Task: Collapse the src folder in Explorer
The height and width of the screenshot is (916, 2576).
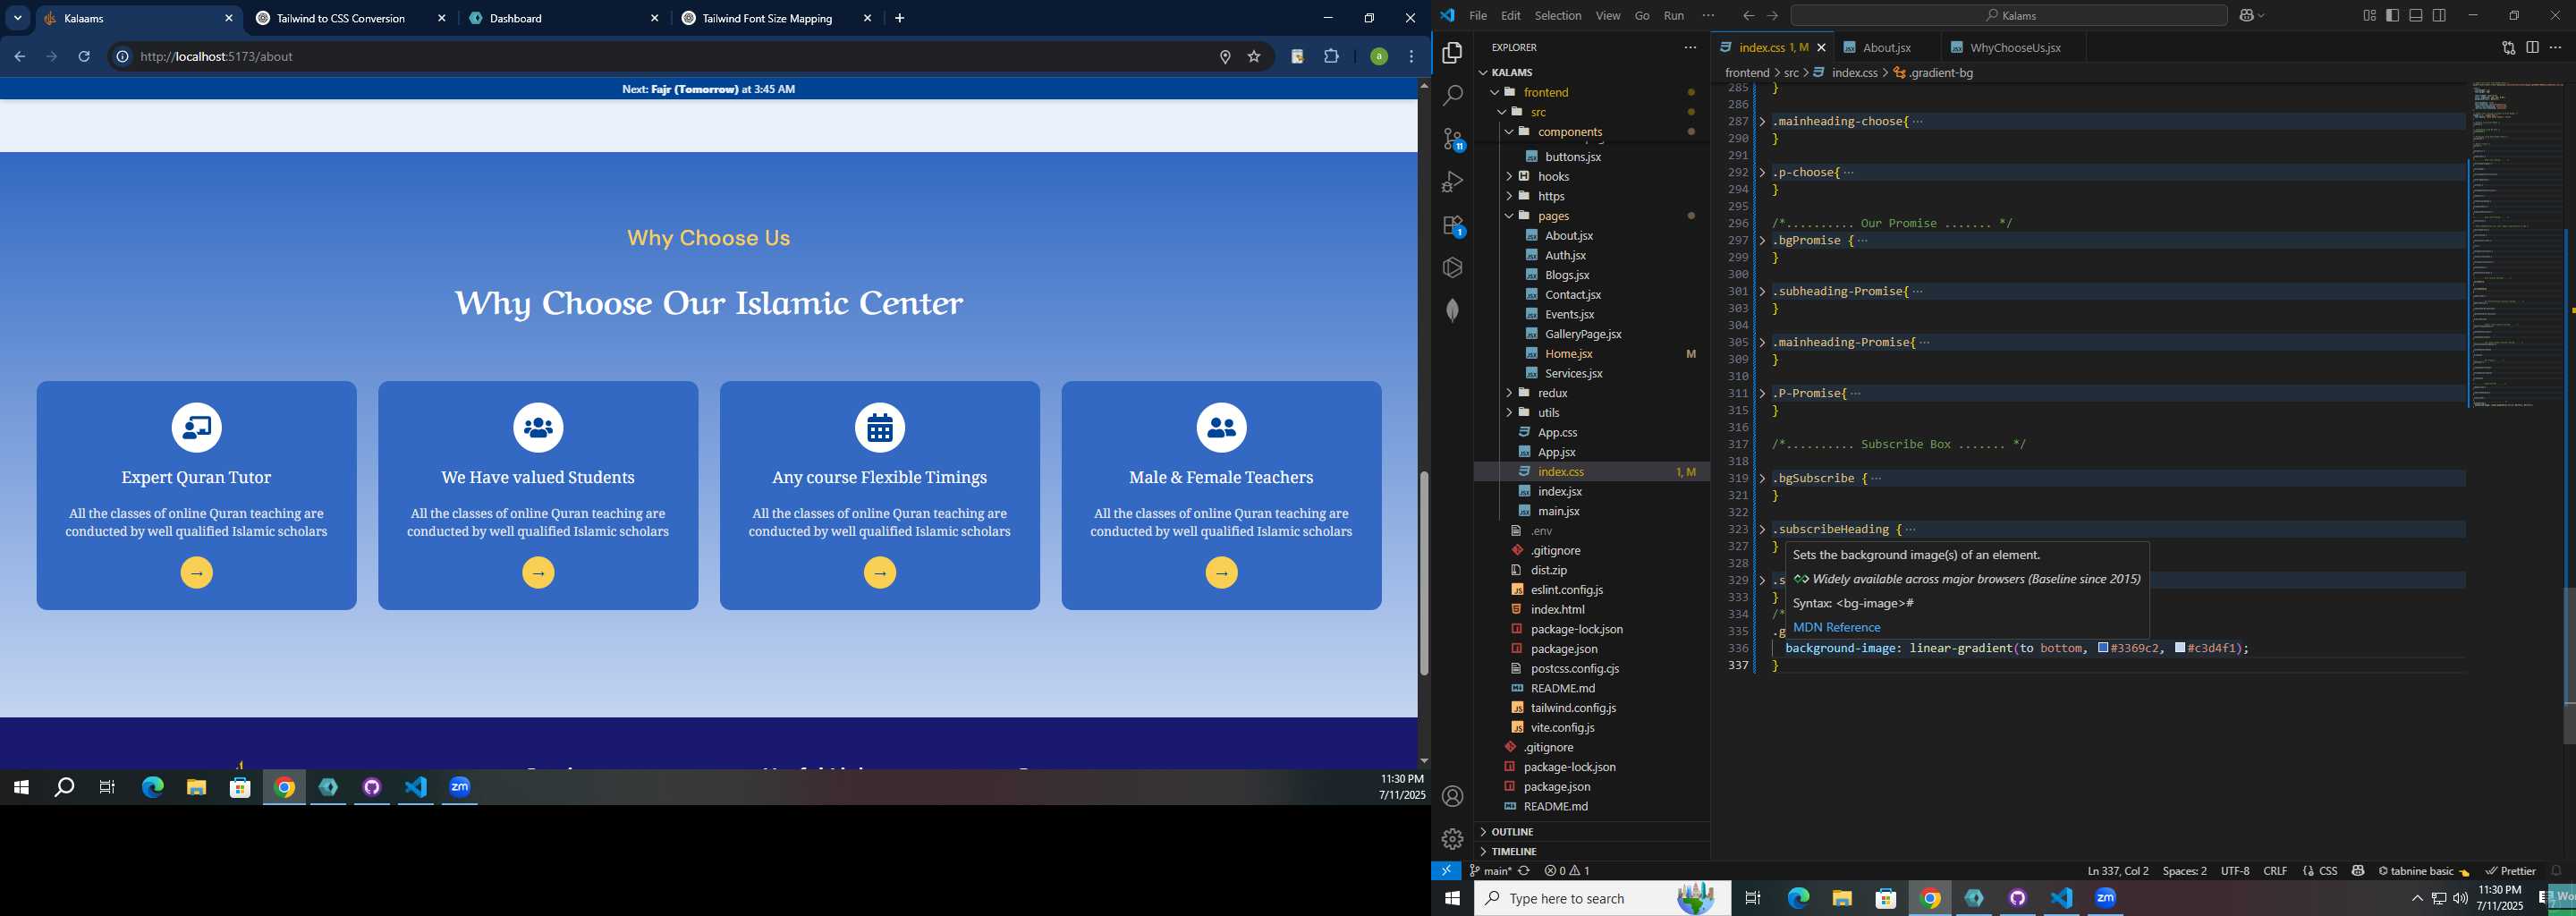Action: [x=1502, y=112]
